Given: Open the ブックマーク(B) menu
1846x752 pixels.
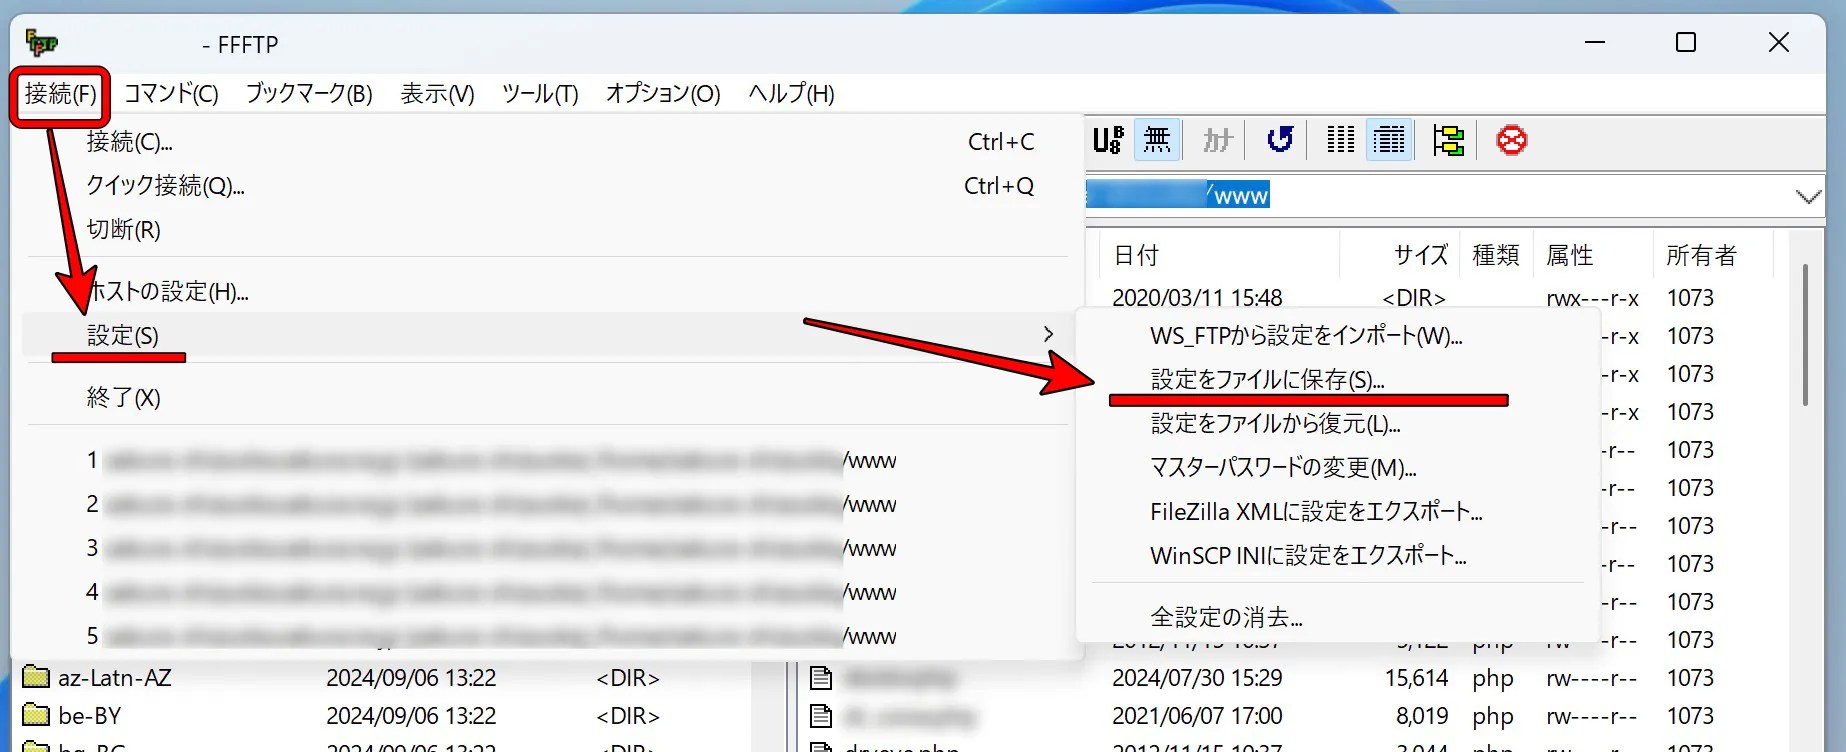Looking at the screenshot, I should (309, 94).
